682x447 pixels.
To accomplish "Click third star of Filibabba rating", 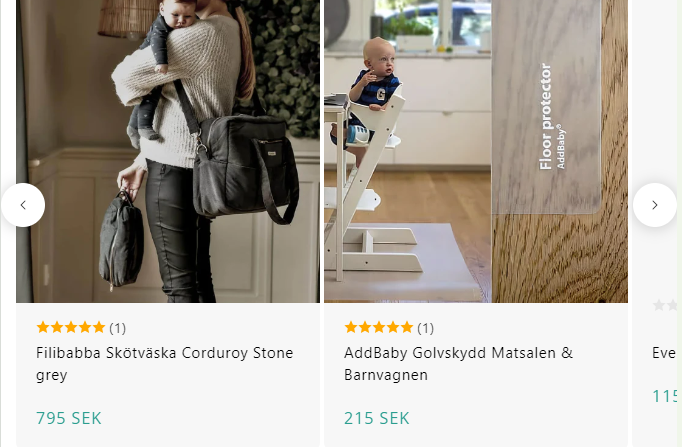I will [71, 327].
